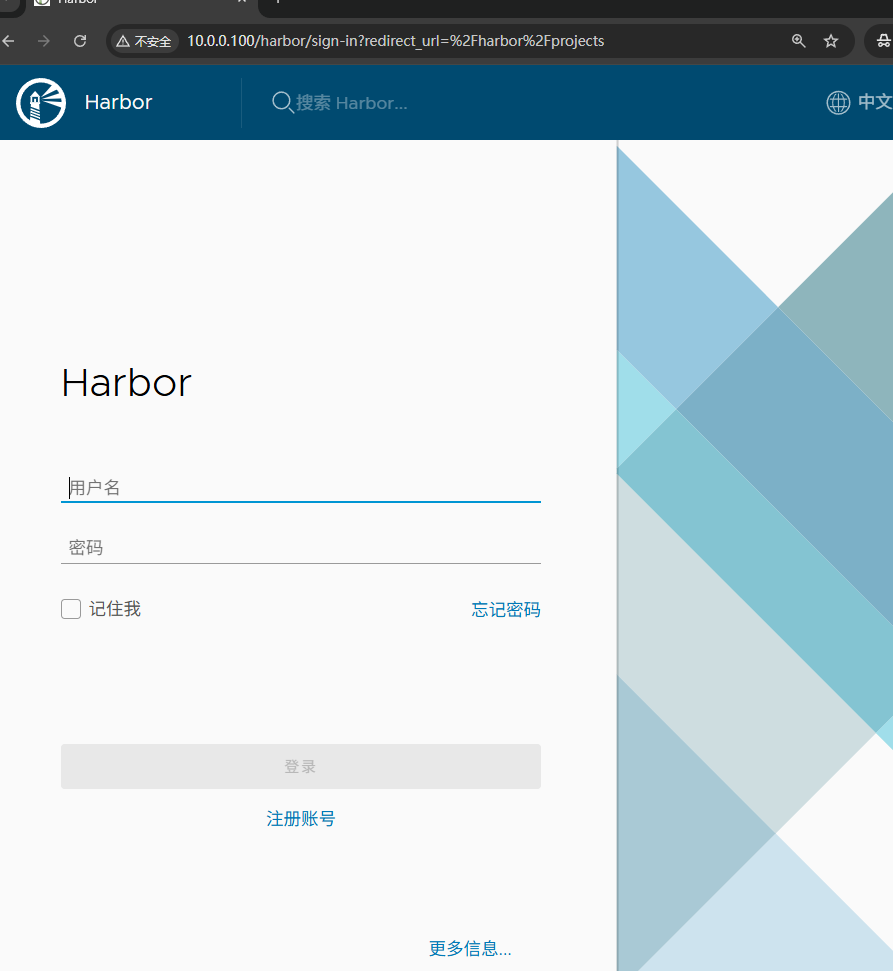Click the 不安全 security warning badge
The image size is (893, 971).
[144, 41]
